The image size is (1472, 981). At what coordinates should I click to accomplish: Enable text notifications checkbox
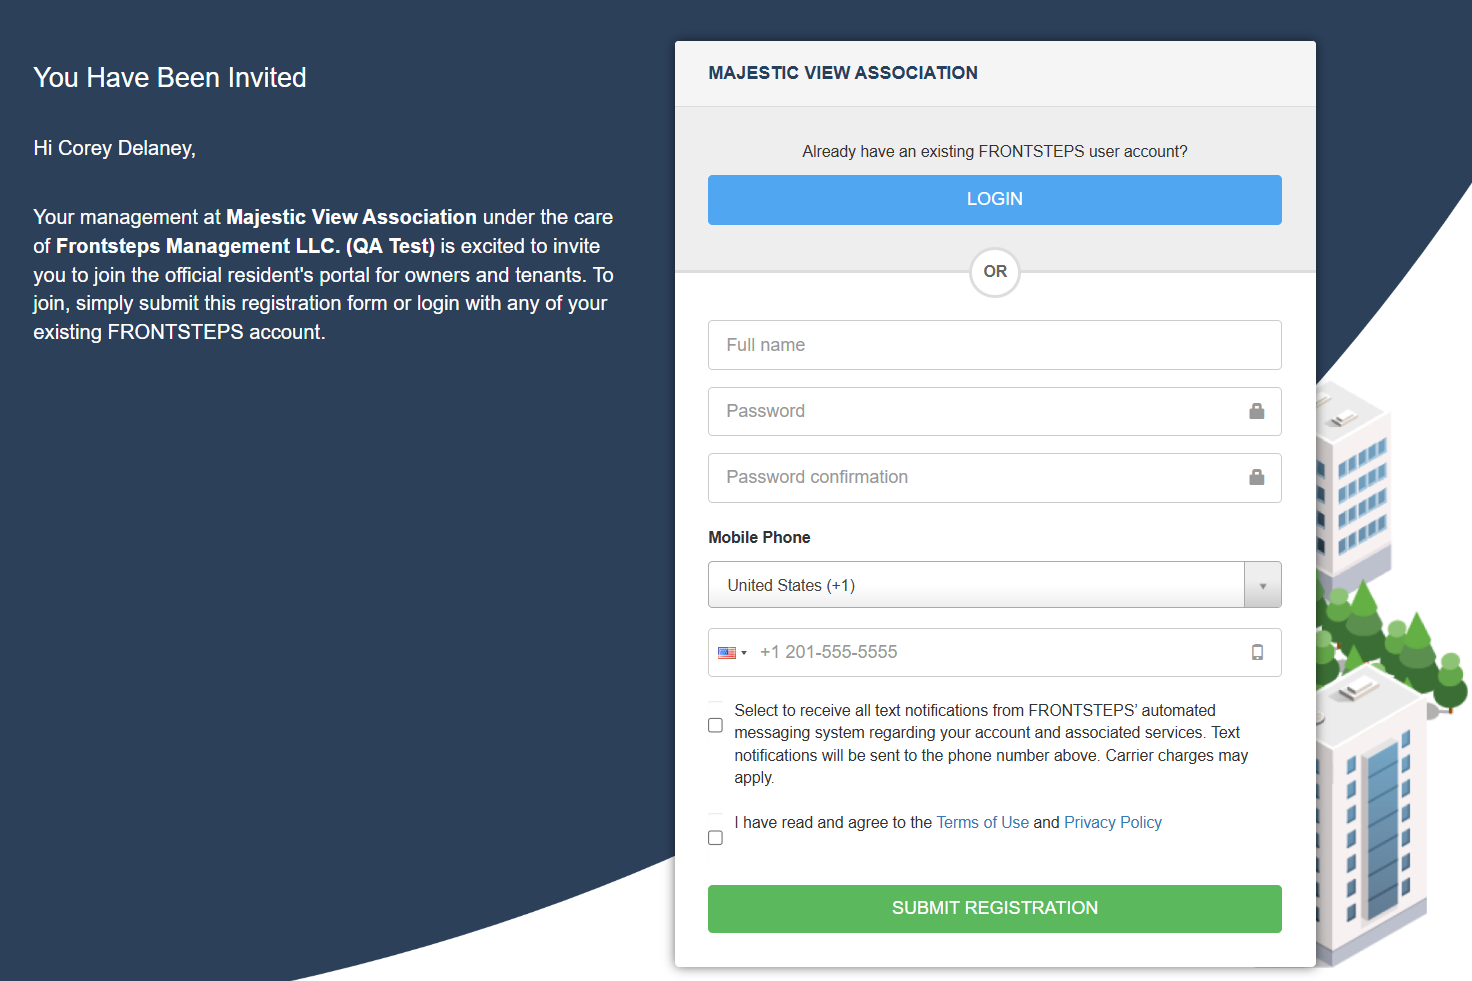(x=716, y=725)
